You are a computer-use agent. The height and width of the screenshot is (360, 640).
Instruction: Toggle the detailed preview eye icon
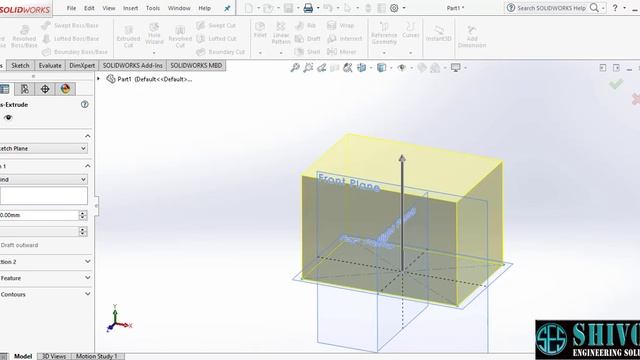click(8, 118)
